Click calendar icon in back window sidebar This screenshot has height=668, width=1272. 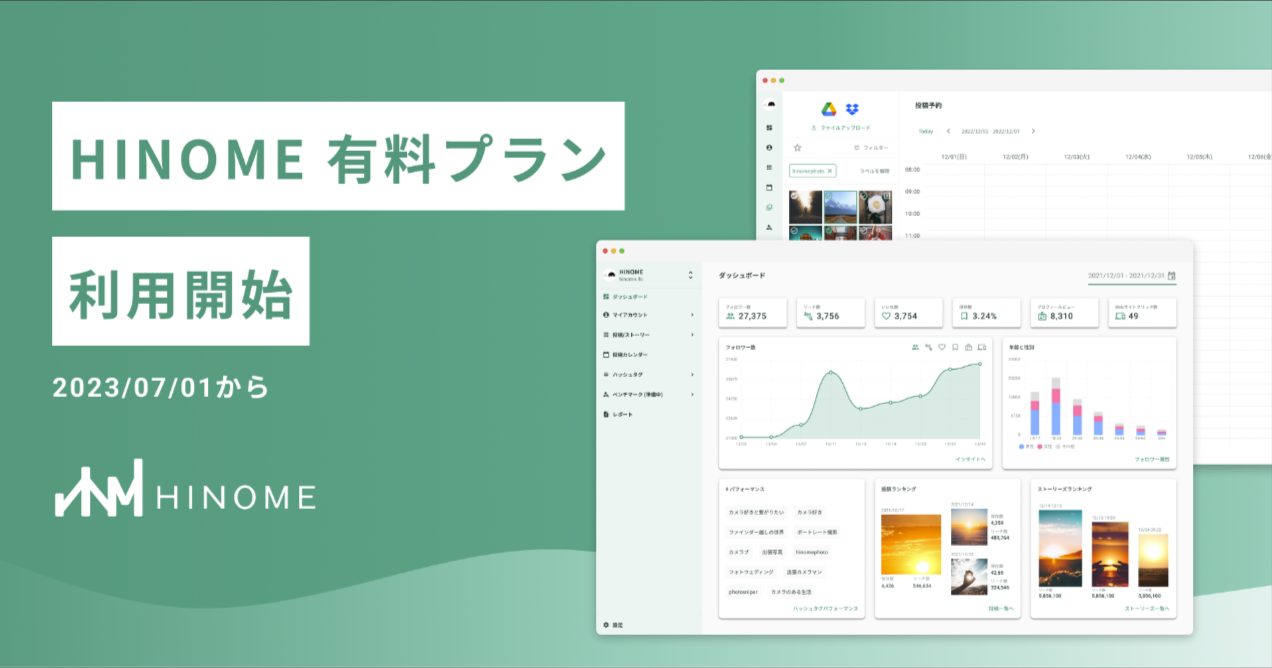click(x=769, y=187)
